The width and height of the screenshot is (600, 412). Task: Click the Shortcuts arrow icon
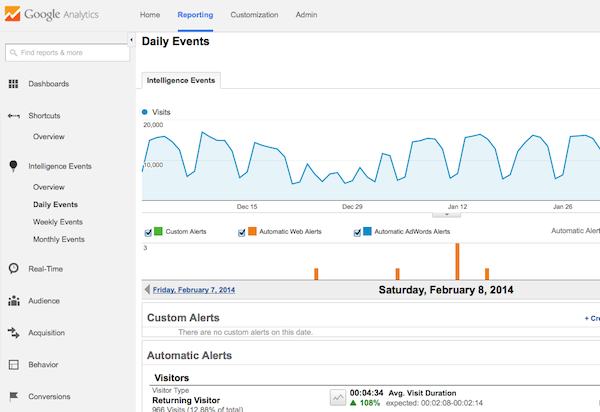point(13,116)
